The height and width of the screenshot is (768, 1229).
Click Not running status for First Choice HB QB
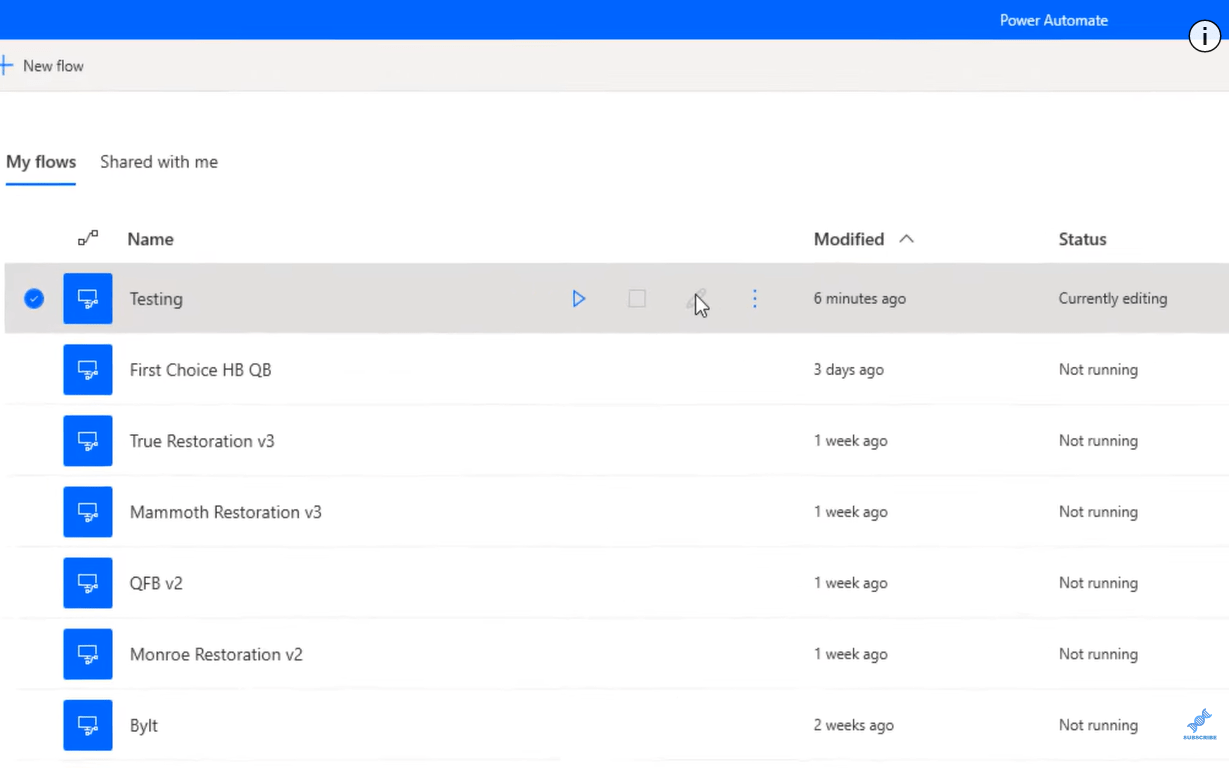tap(1098, 370)
